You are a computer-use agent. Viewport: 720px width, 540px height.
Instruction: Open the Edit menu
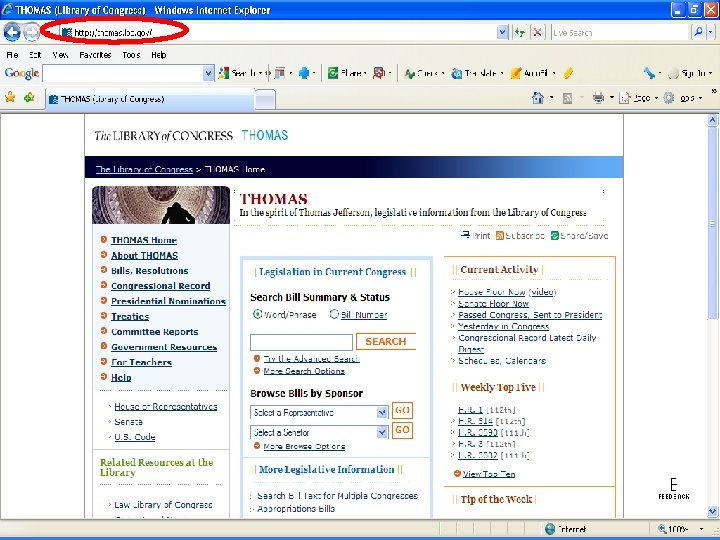35,55
